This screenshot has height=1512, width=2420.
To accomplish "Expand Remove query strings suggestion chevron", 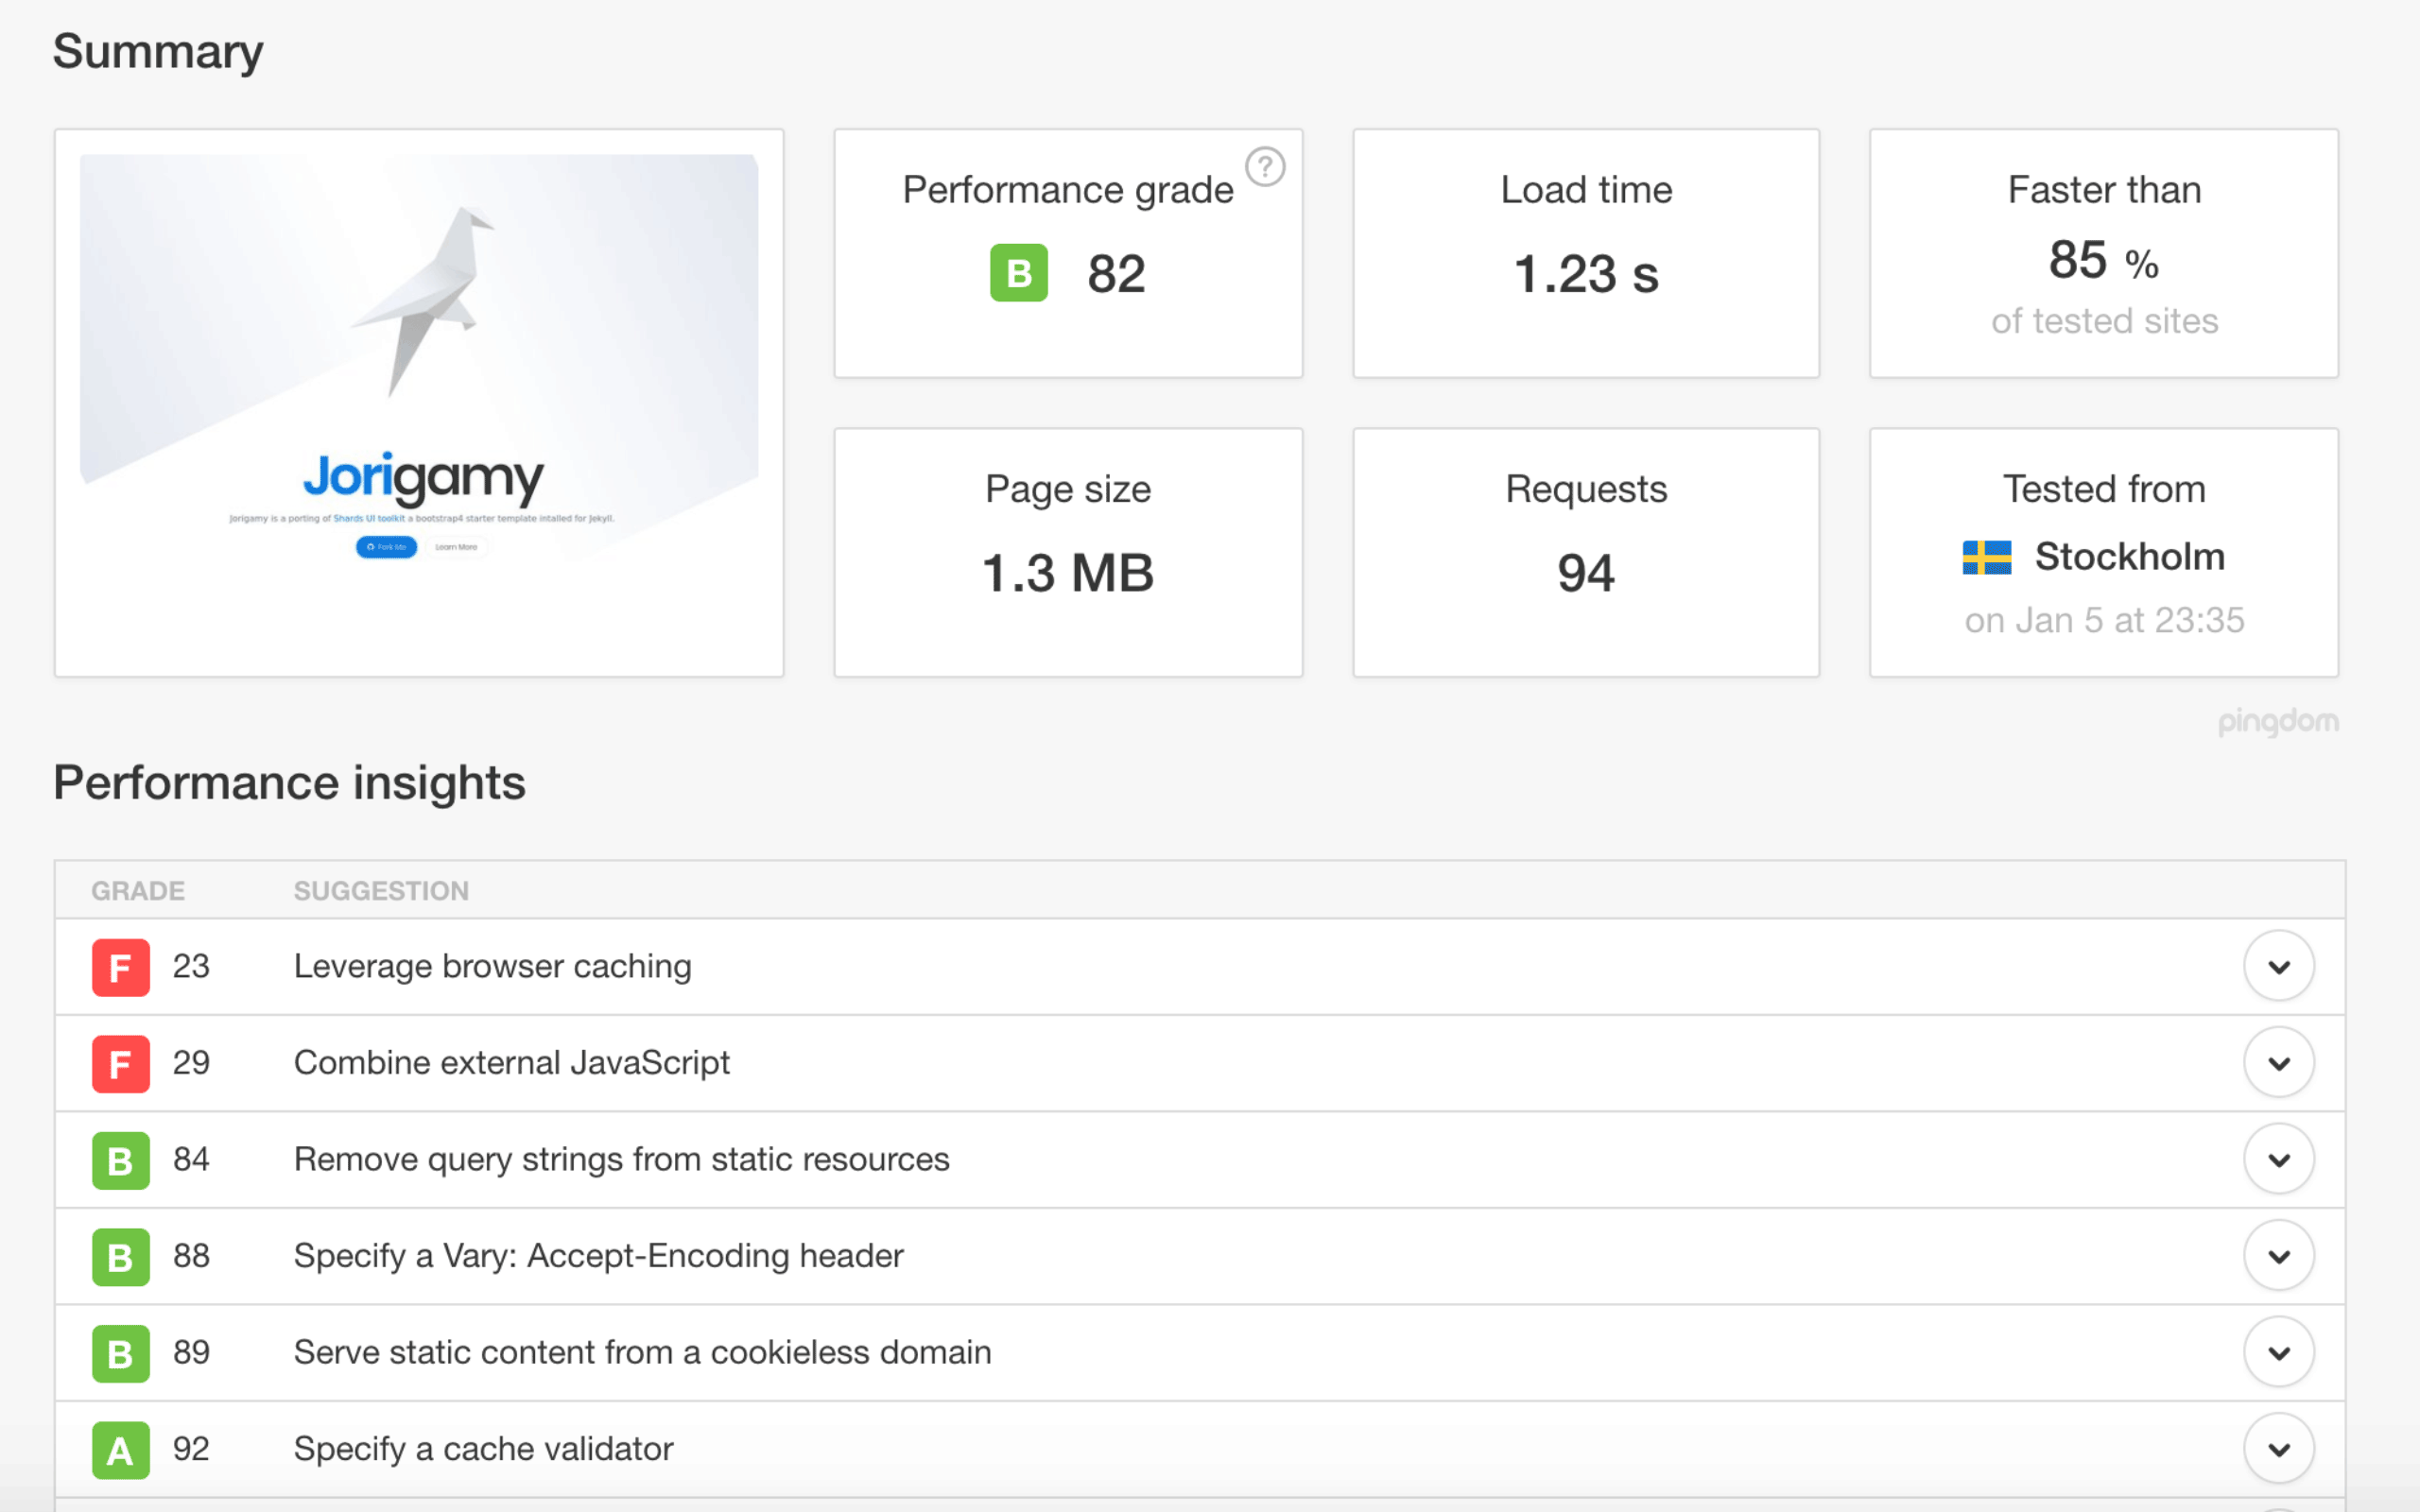I will 2278,1160.
